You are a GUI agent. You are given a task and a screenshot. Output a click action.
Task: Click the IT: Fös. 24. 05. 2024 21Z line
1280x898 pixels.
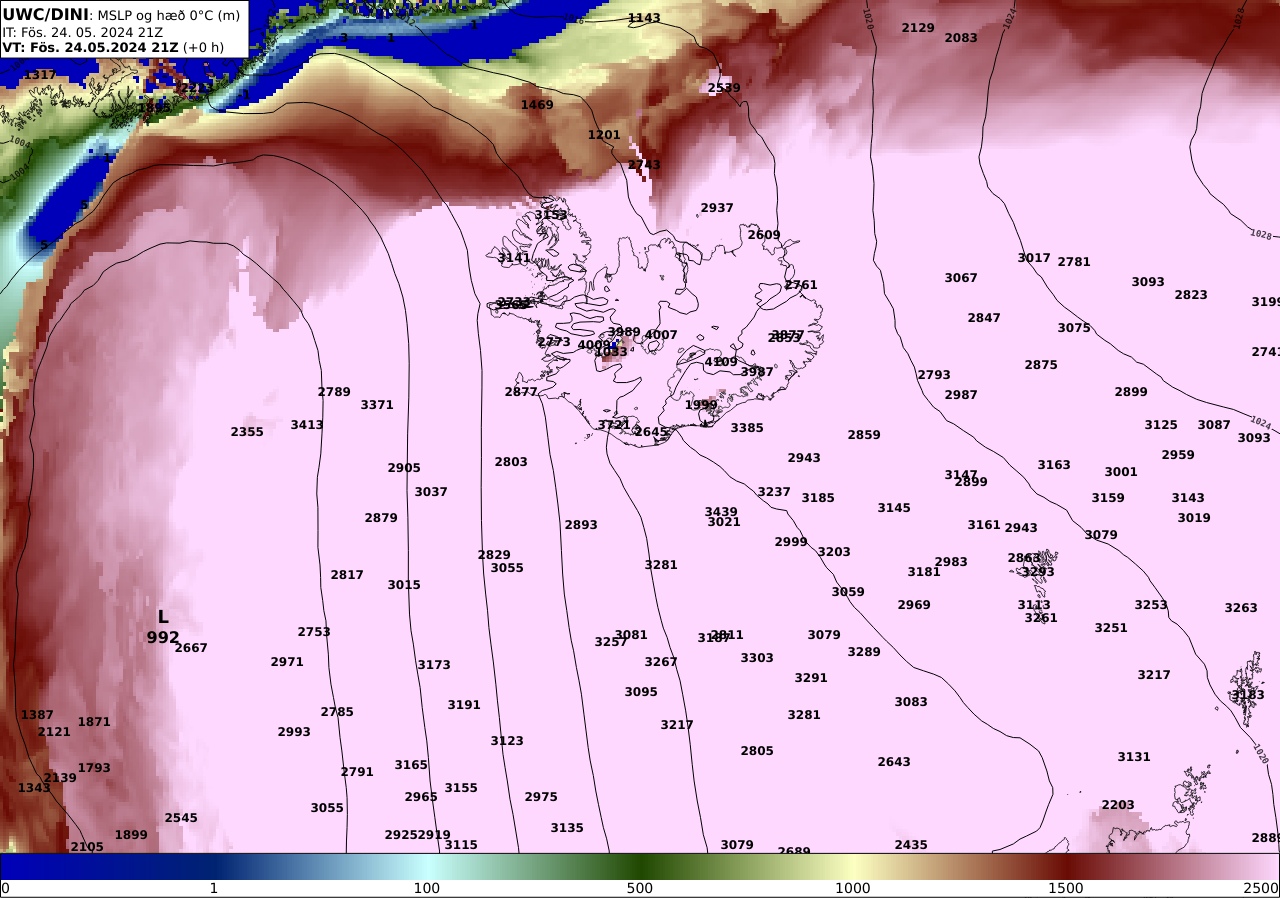(x=82, y=32)
